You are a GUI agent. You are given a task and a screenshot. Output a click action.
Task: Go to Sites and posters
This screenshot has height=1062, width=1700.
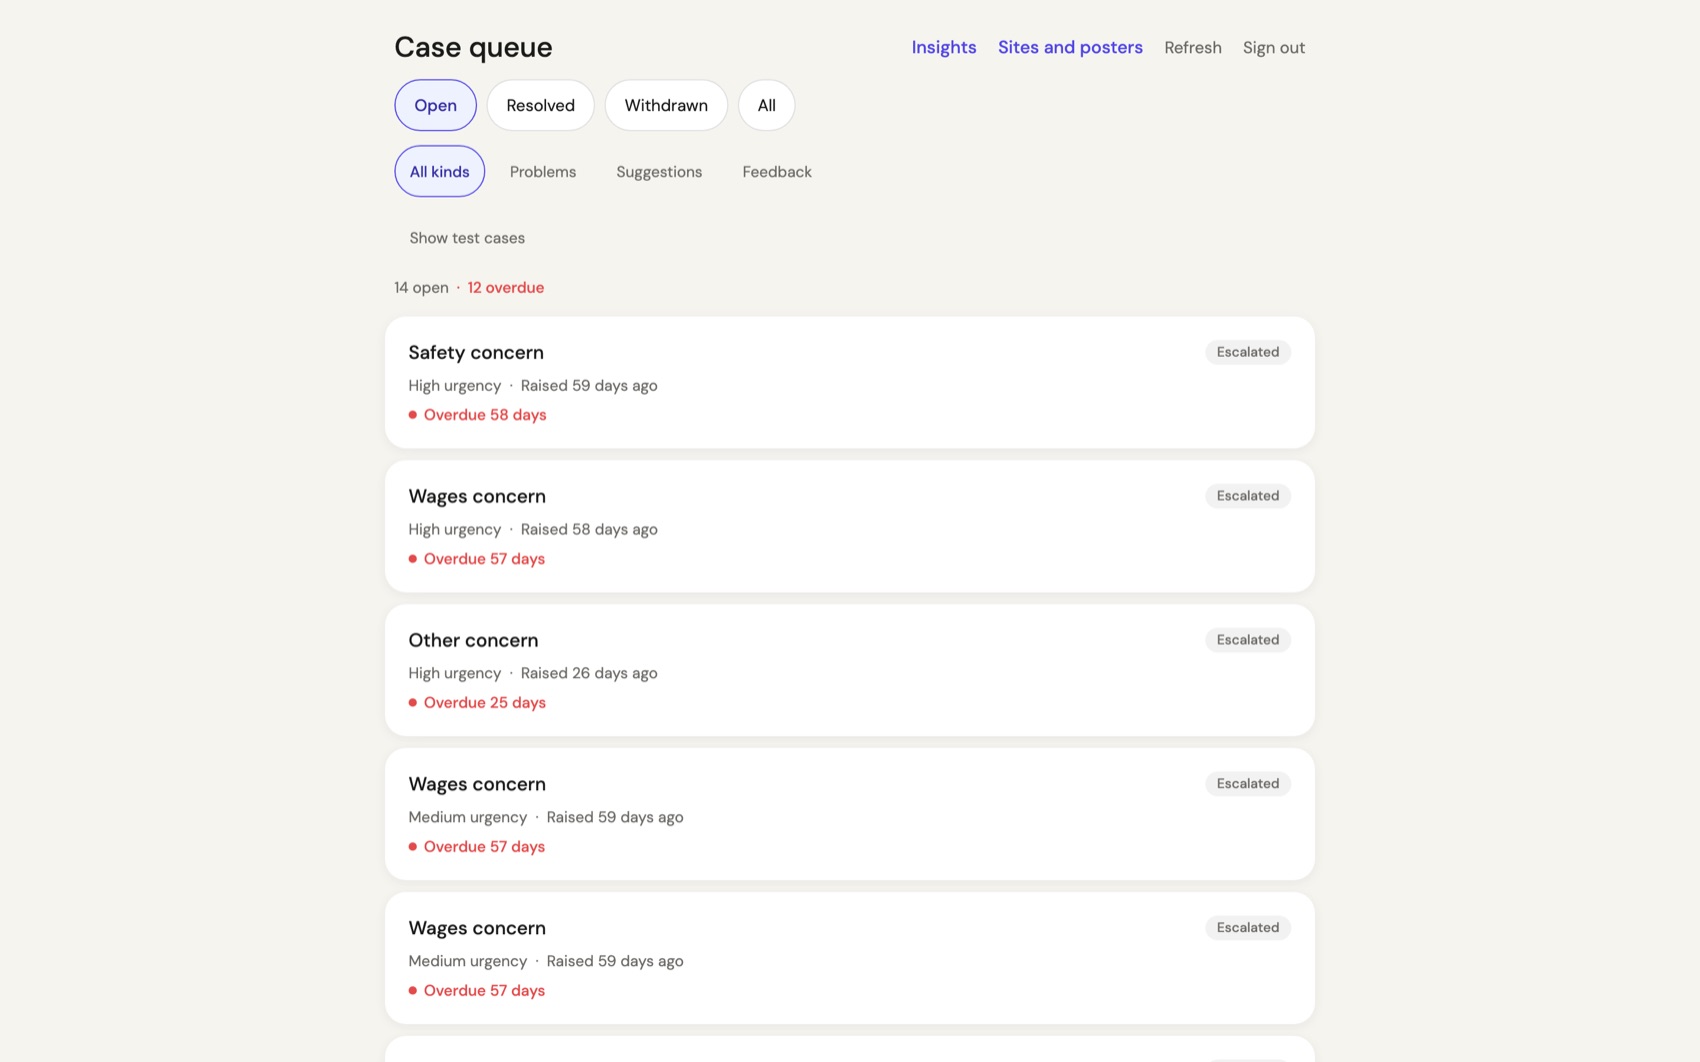click(x=1070, y=47)
